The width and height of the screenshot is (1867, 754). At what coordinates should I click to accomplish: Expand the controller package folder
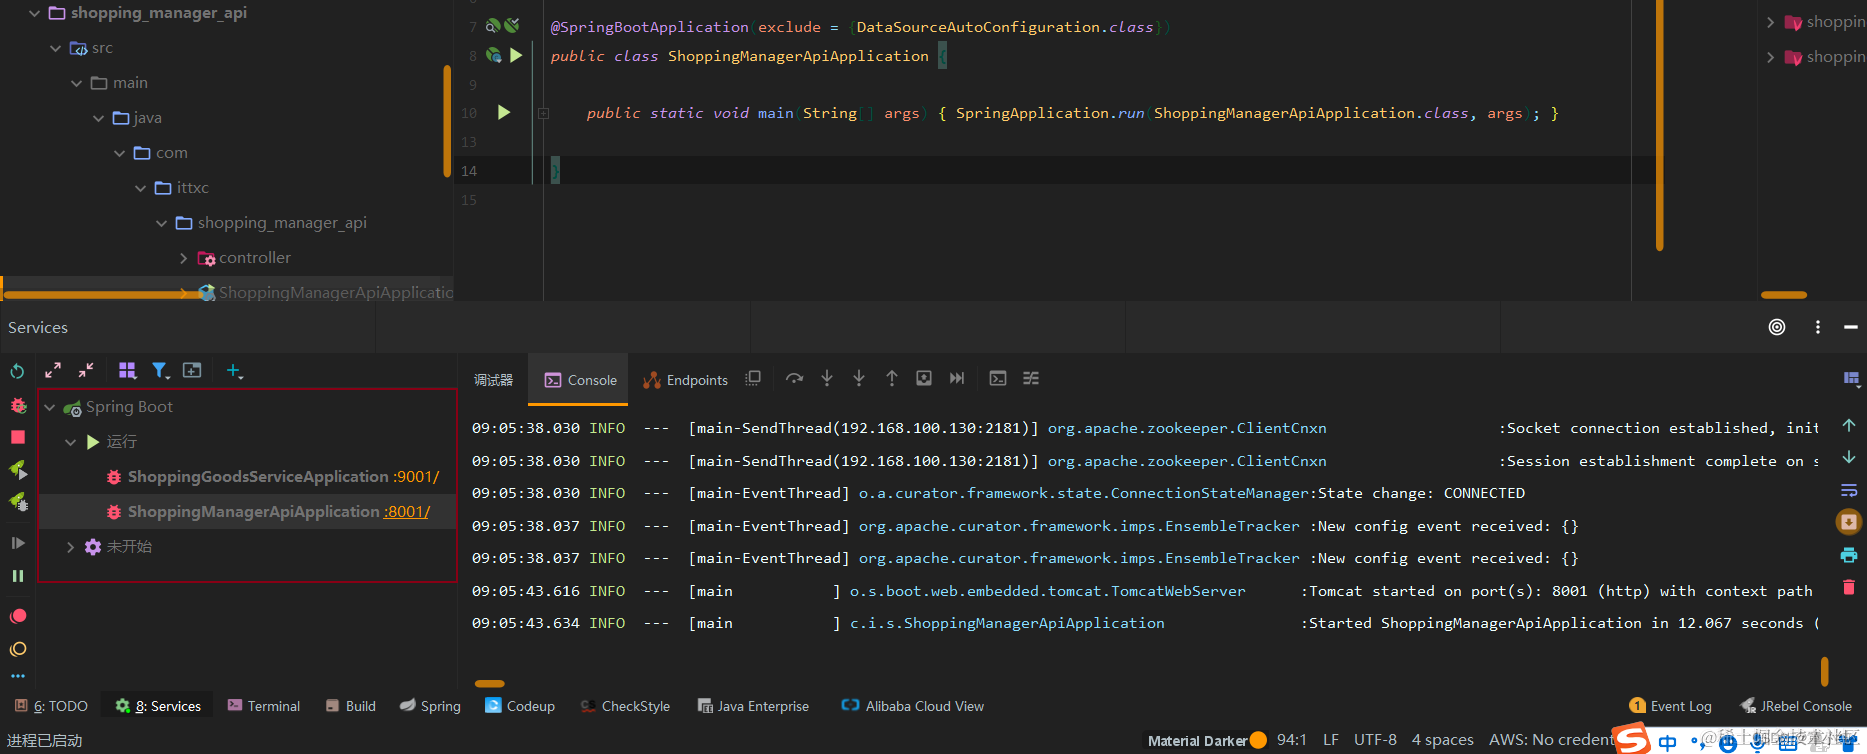click(183, 258)
